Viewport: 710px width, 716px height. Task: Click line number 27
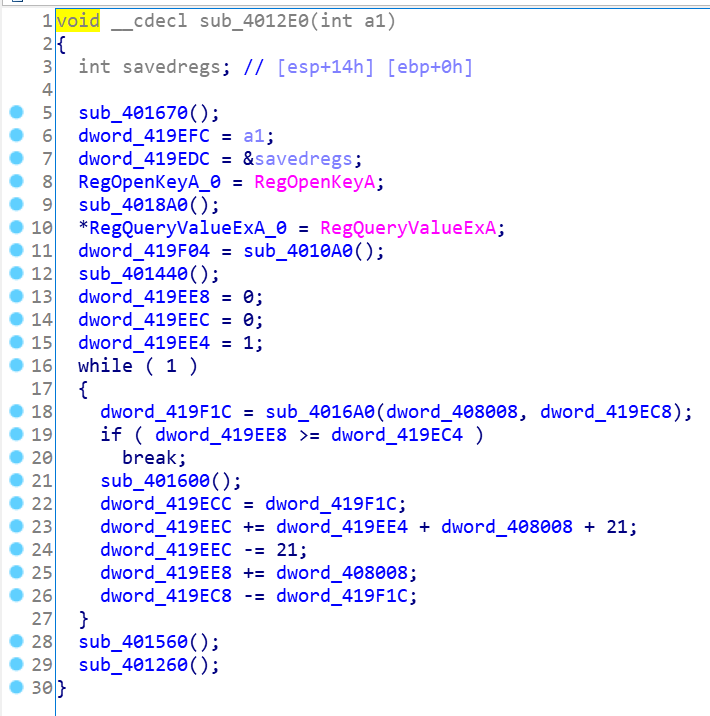42,619
